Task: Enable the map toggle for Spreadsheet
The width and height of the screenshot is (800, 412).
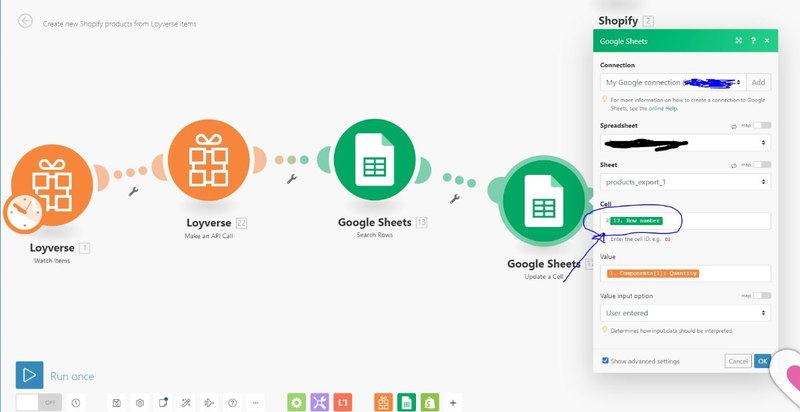Action: click(761, 125)
